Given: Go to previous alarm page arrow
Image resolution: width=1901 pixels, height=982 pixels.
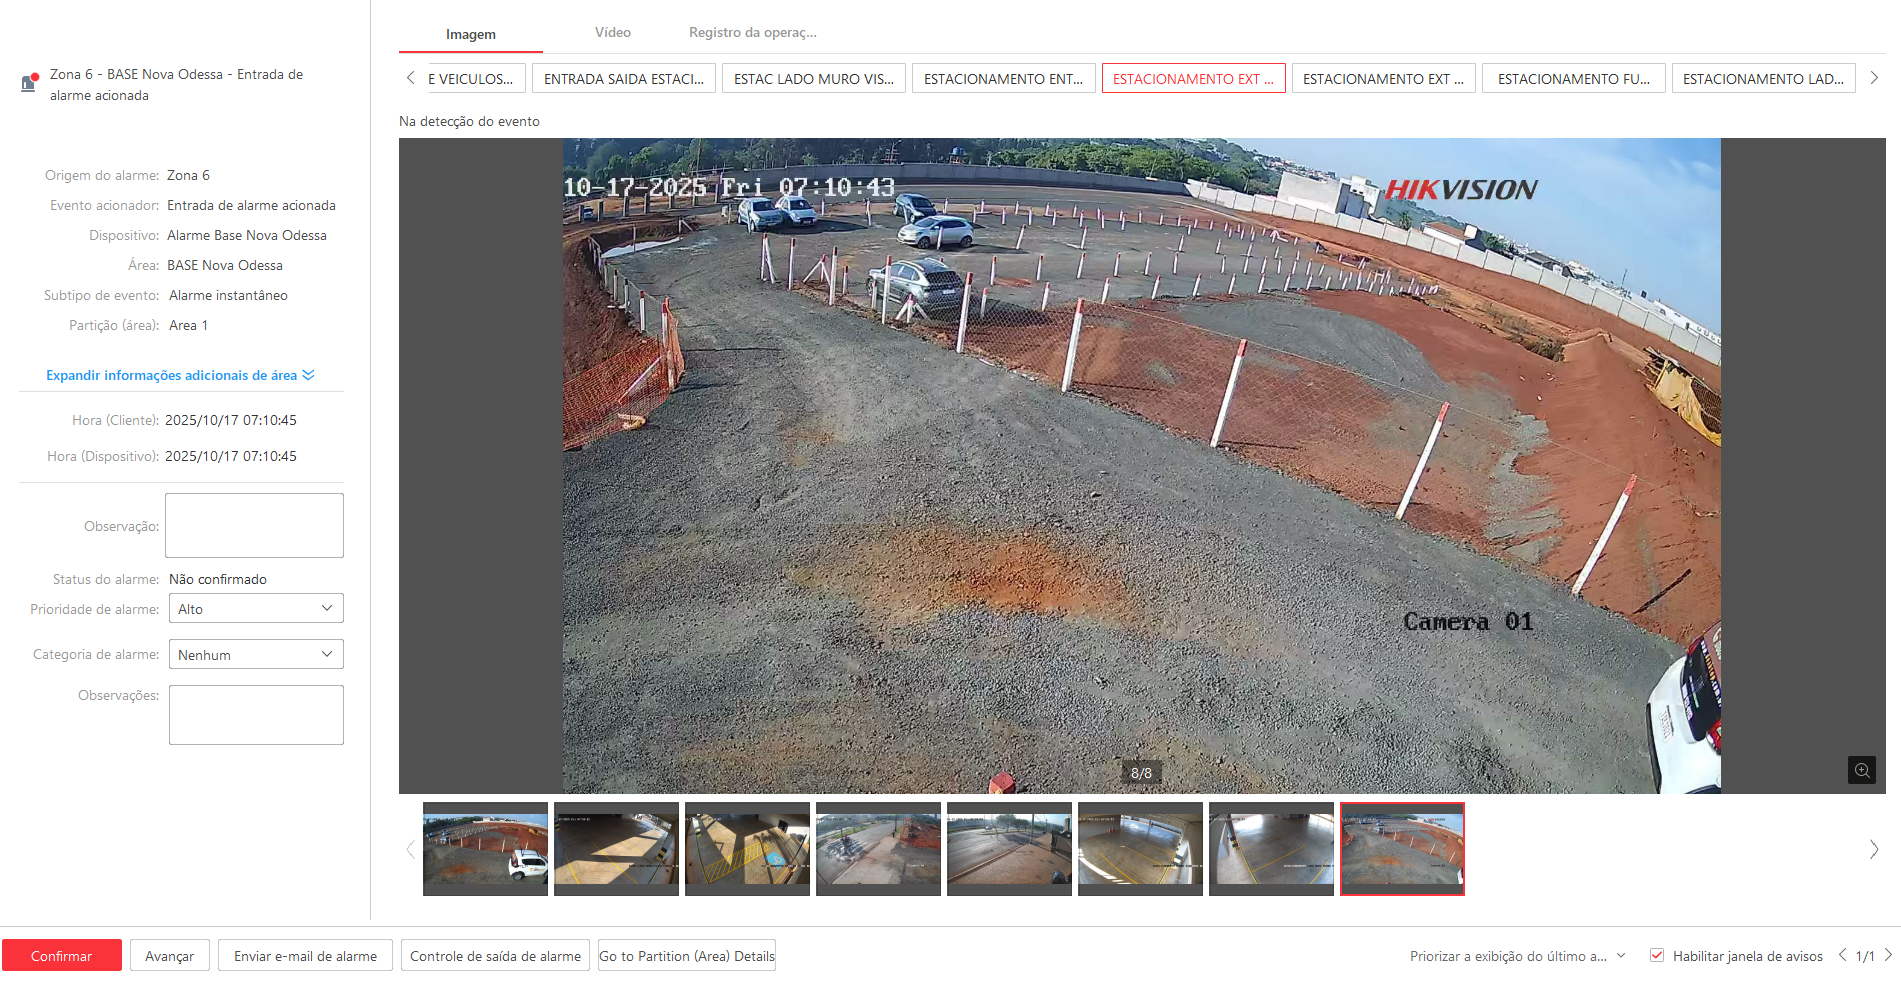Looking at the screenshot, I should (x=1842, y=955).
